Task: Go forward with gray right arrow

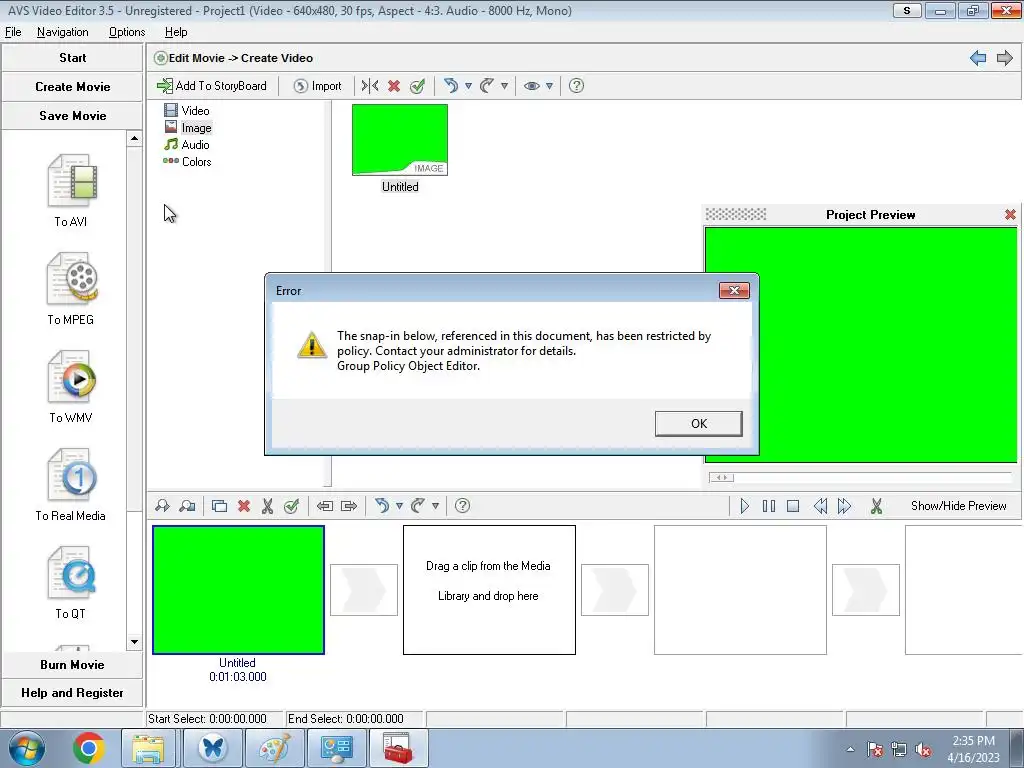Action: point(1004,58)
